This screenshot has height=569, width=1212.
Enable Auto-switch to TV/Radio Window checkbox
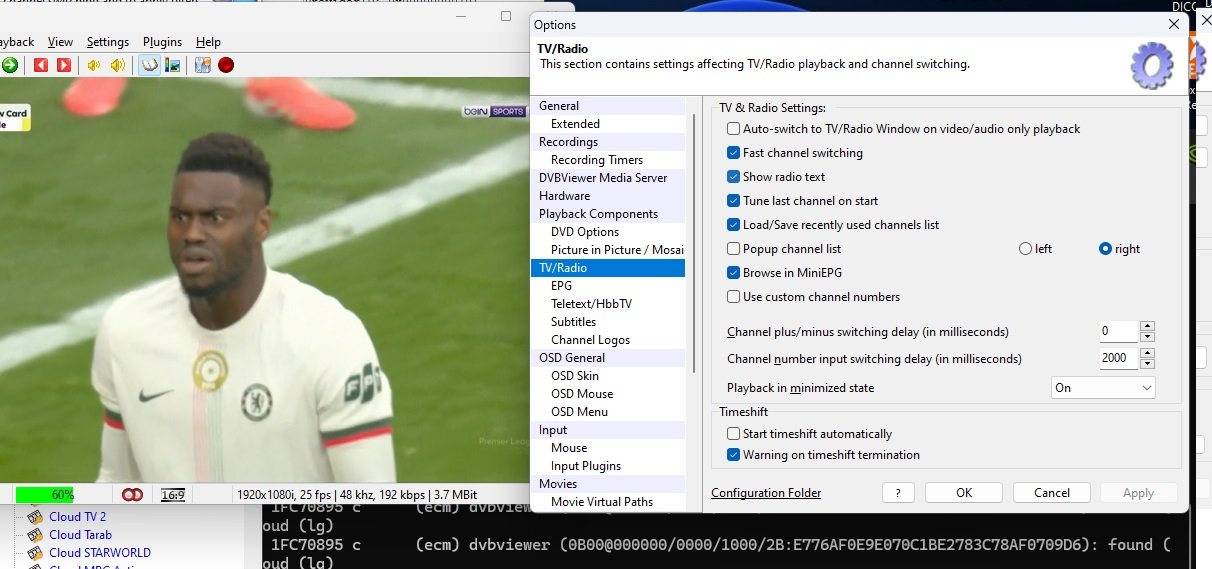pos(734,129)
